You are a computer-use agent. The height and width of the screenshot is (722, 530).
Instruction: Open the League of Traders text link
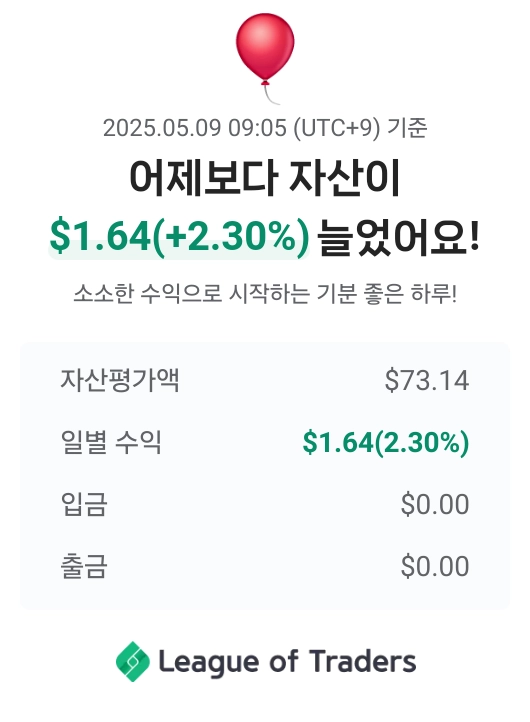[x=287, y=662]
